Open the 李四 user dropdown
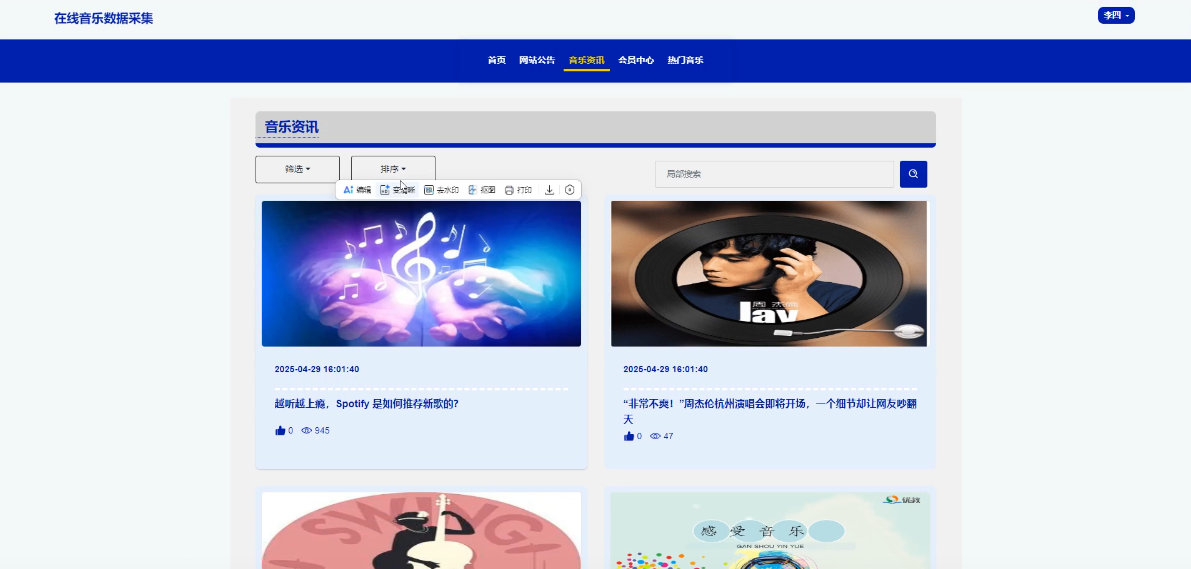Image resolution: width=1191 pixels, height=569 pixels. (1116, 15)
